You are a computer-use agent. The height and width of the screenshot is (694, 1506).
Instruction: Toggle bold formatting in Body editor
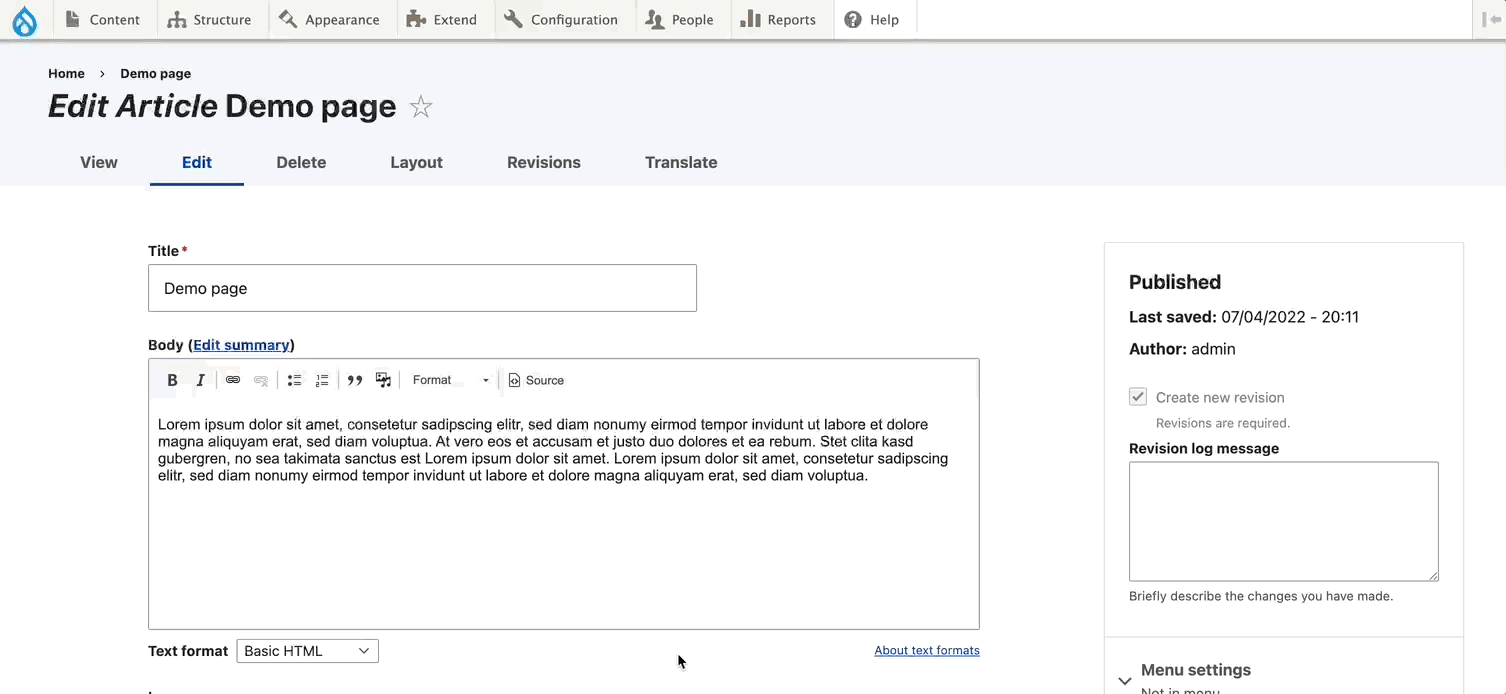tap(172, 380)
